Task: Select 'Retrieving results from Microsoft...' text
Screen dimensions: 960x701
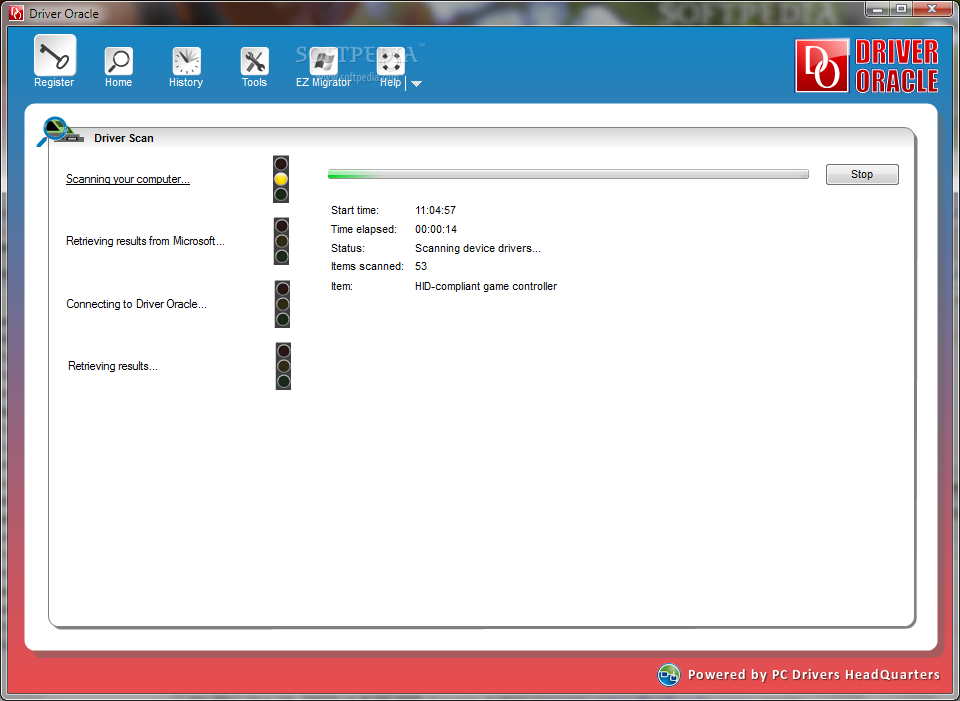Action: [x=145, y=241]
